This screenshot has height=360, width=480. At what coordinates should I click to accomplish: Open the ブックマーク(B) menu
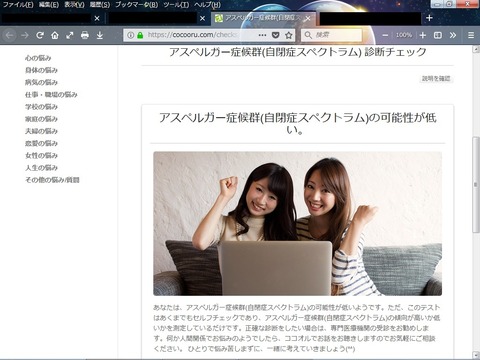[136, 5]
